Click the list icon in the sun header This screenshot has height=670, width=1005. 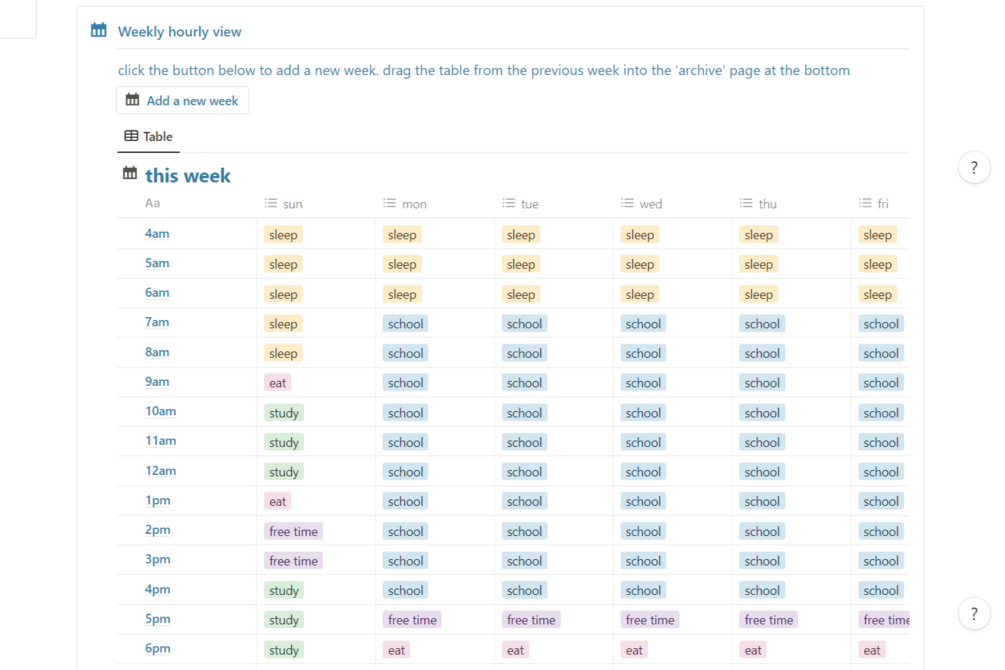[270, 203]
